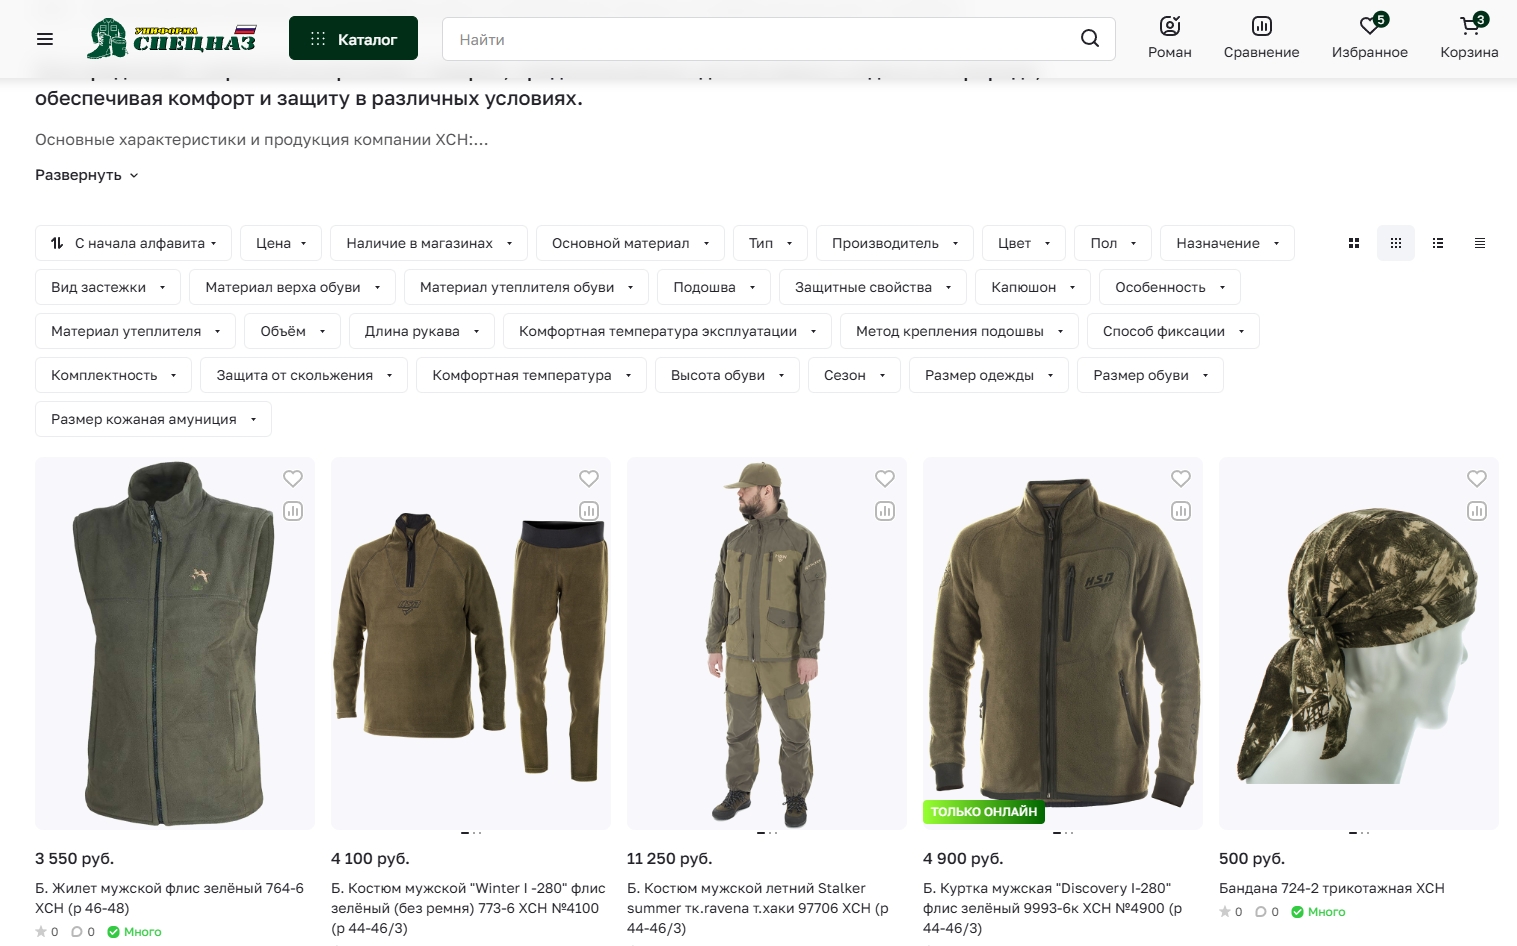Add Winter fleece suit to favorites

tap(588, 479)
